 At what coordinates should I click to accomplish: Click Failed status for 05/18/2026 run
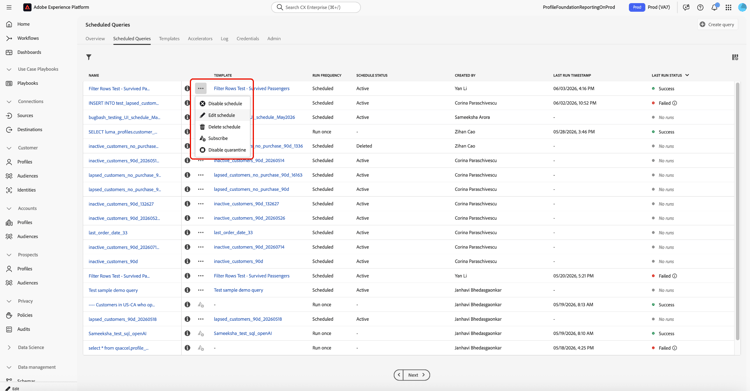[664, 348]
